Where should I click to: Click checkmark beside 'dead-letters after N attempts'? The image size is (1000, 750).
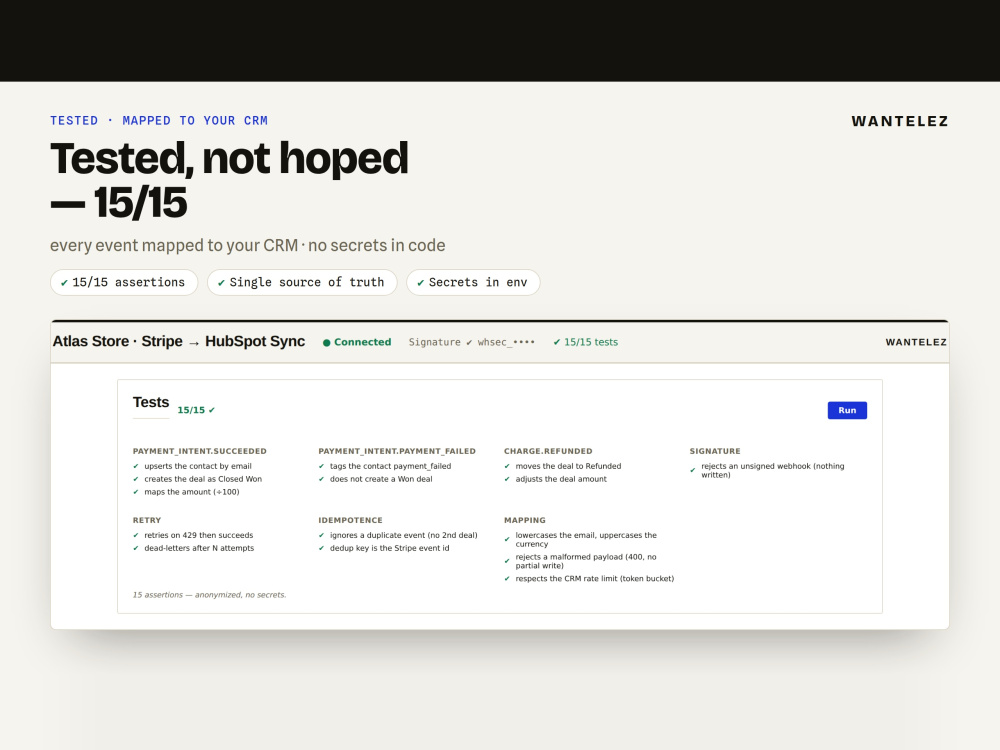(136, 548)
